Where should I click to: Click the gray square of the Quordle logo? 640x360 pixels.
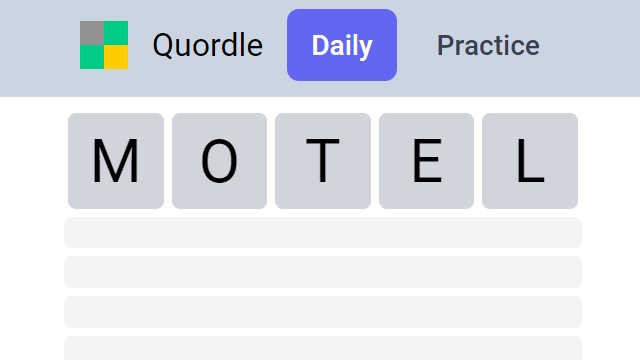click(x=92, y=33)
